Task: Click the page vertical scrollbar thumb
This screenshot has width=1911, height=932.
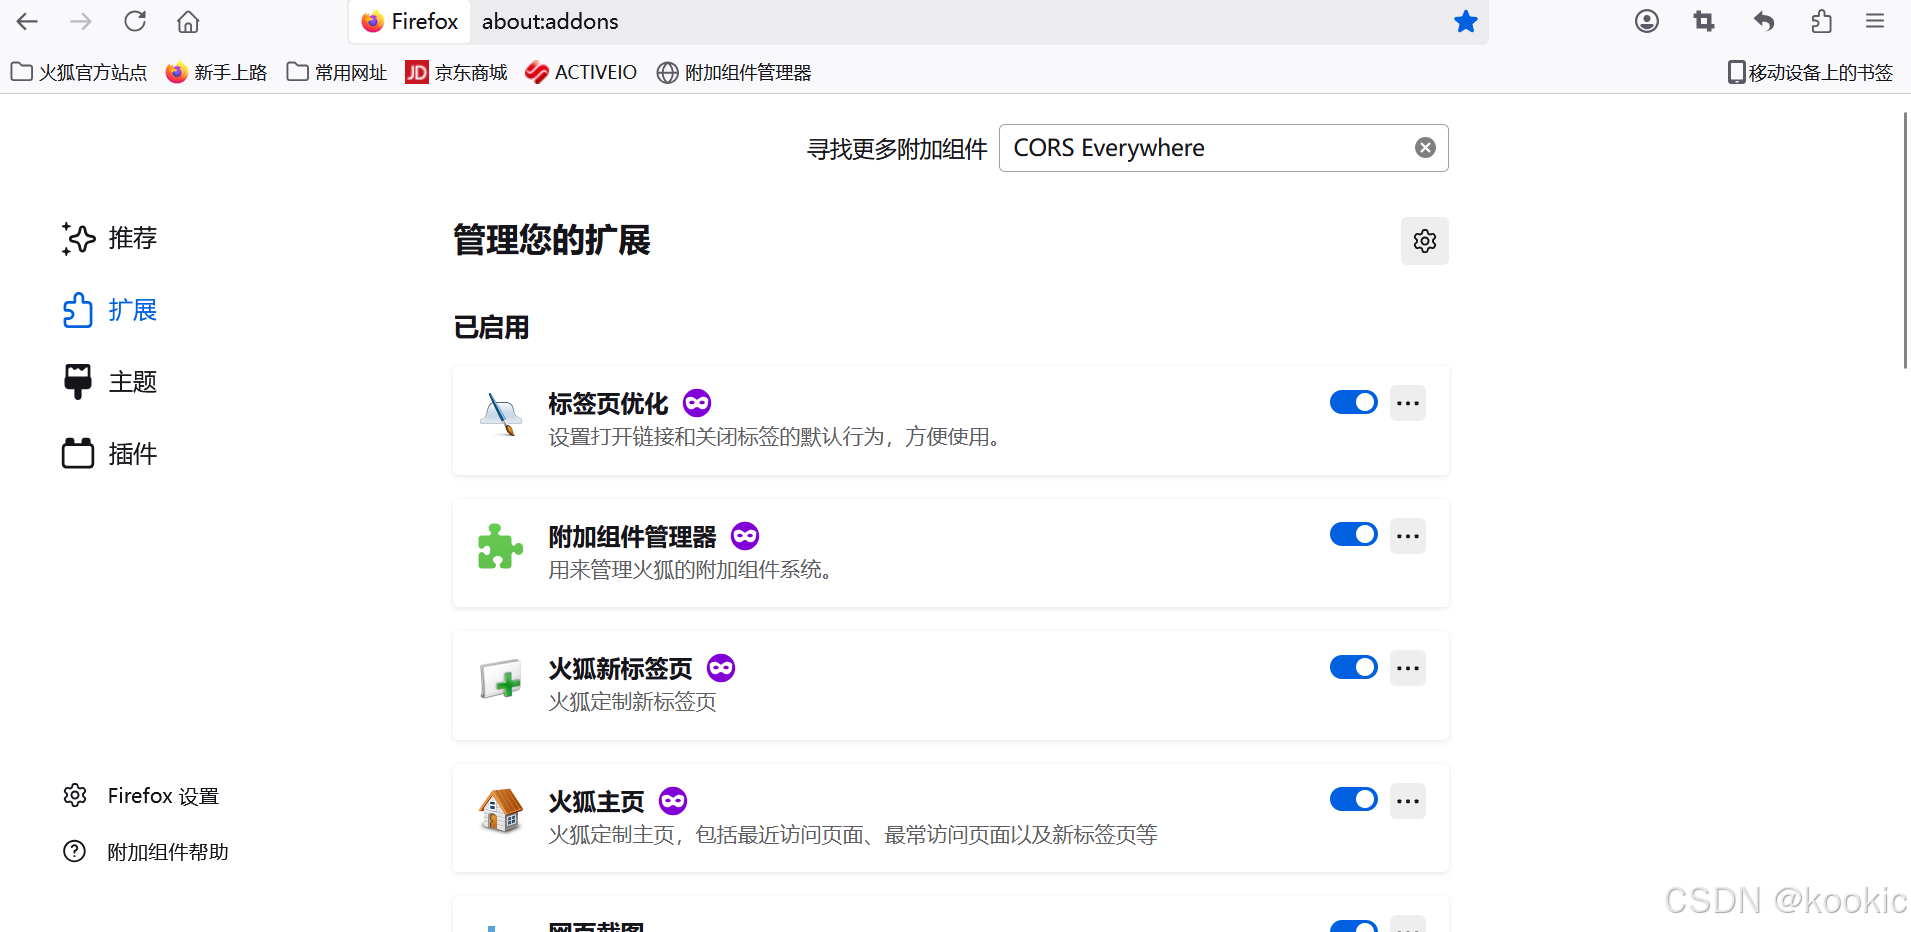Action: point(1906,240)
